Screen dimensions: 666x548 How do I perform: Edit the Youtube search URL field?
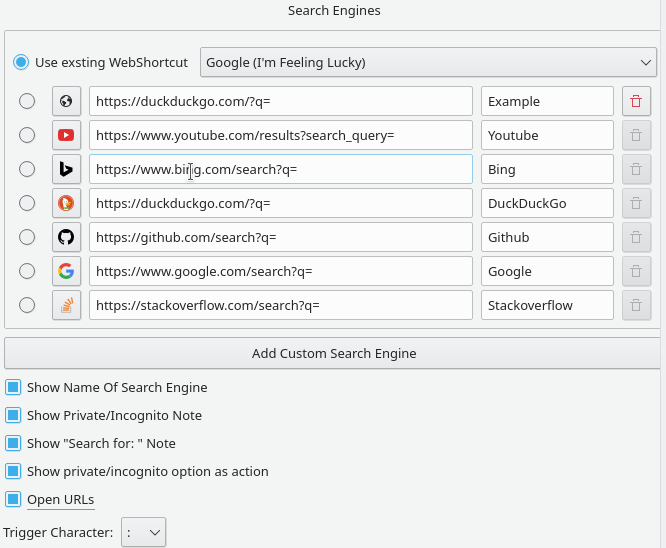pyautogui.click(x=281, y=135)
